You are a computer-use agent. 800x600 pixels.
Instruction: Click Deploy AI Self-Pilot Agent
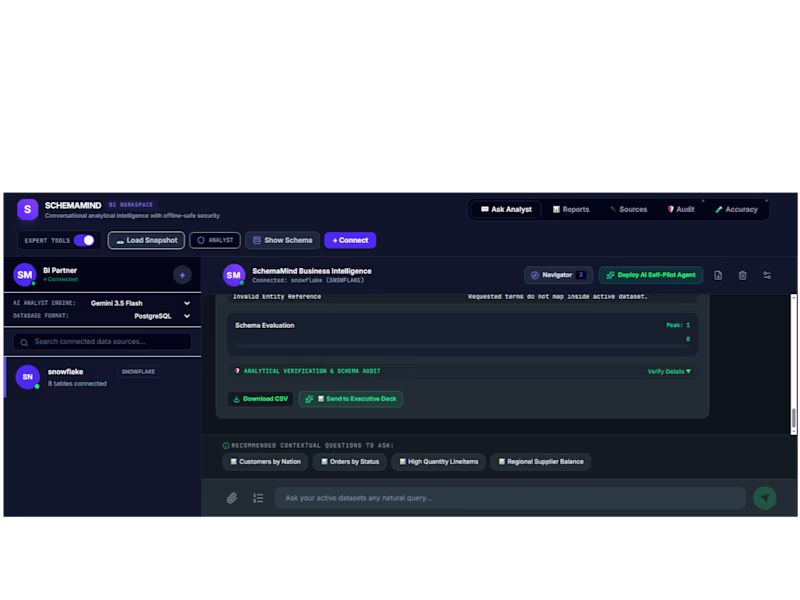[651, 275]
